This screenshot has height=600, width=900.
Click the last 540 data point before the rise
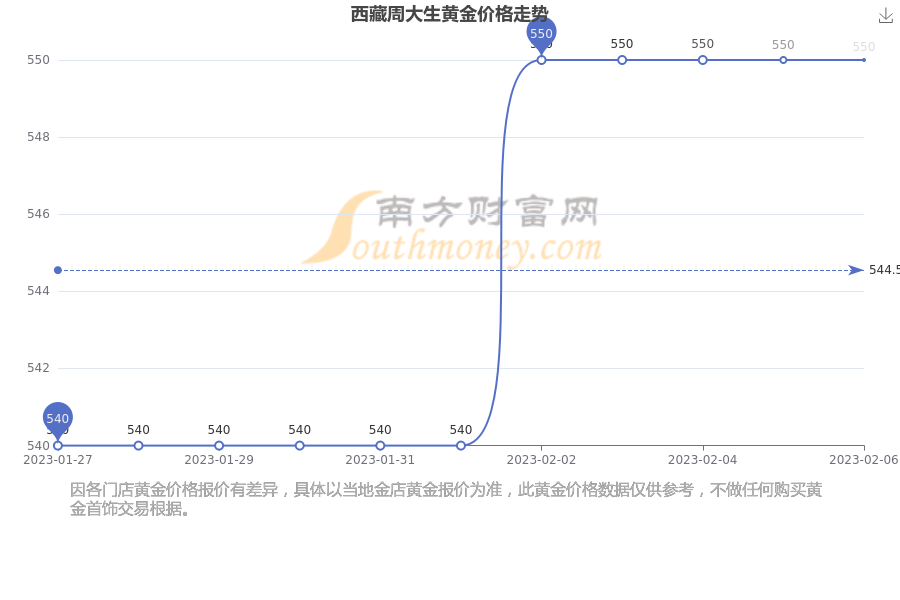(461, 446)
